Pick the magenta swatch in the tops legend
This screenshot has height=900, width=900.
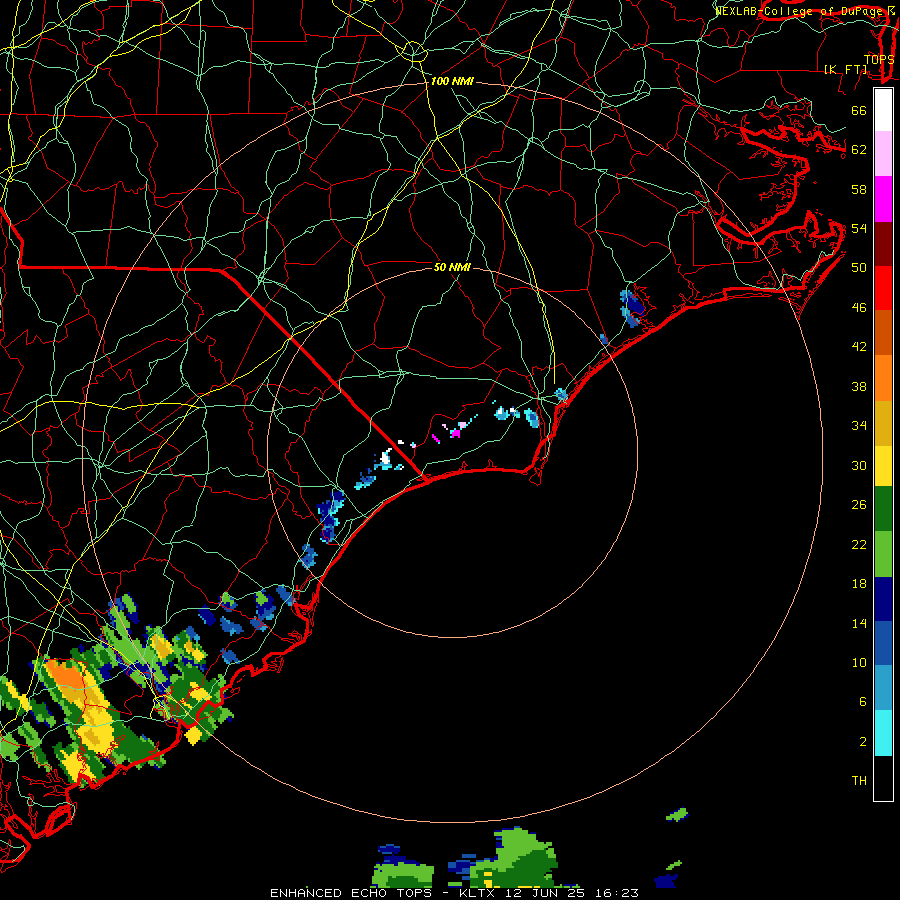pyautogui.click(x=883, y=199)
